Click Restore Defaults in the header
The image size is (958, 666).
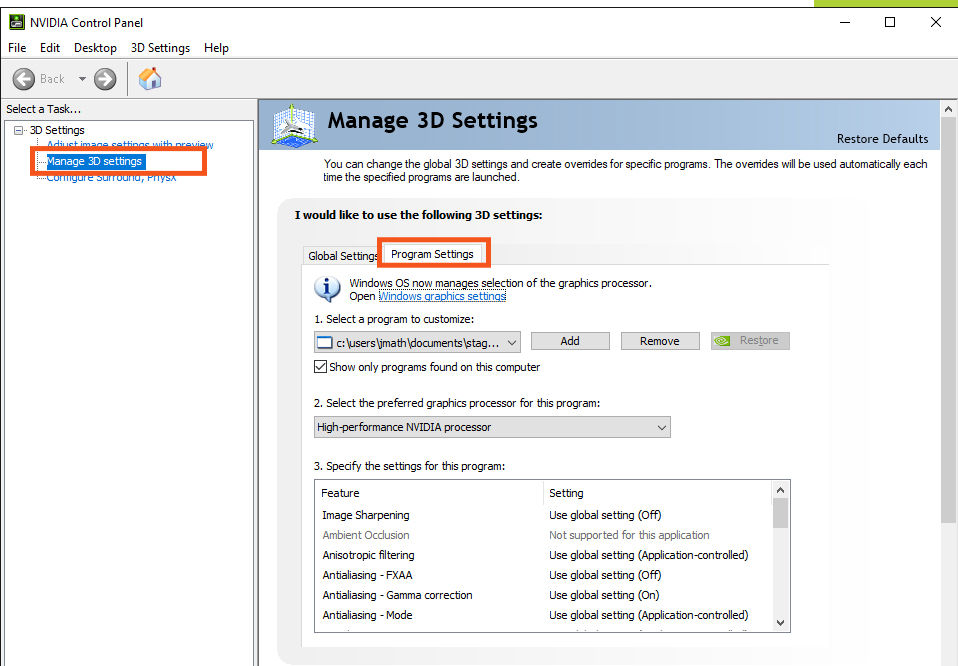882,139
